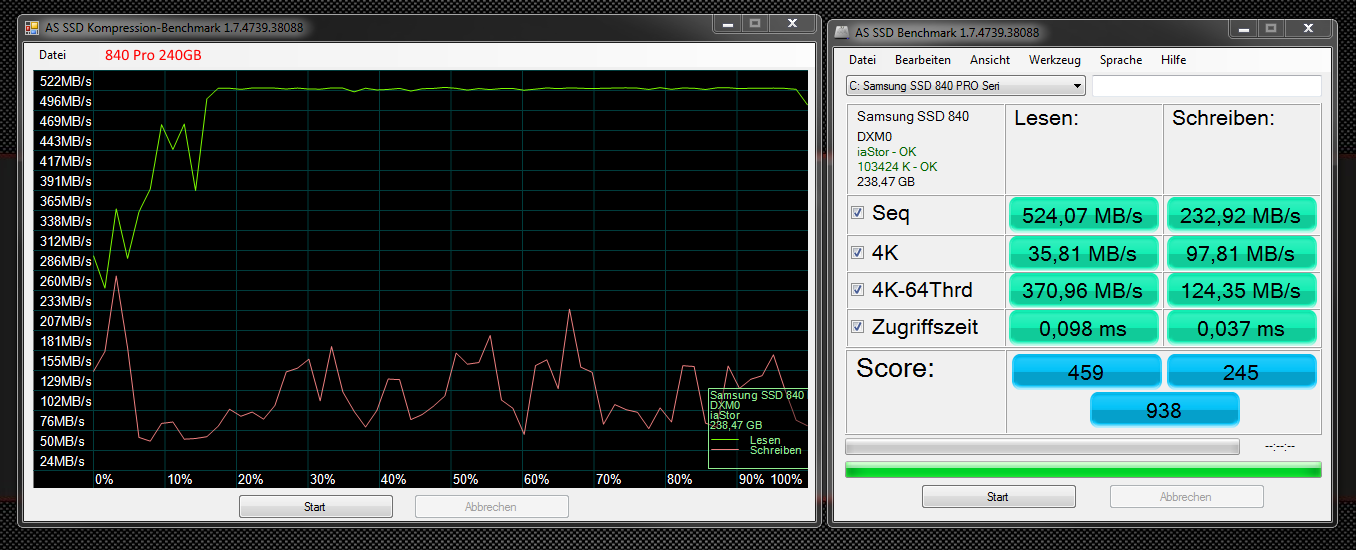Image resolution: width=1356 pixels, height=550 pixels.
Task: Uncheck the 4K-64Thrd test checkbox
Action: pos(857,290)
